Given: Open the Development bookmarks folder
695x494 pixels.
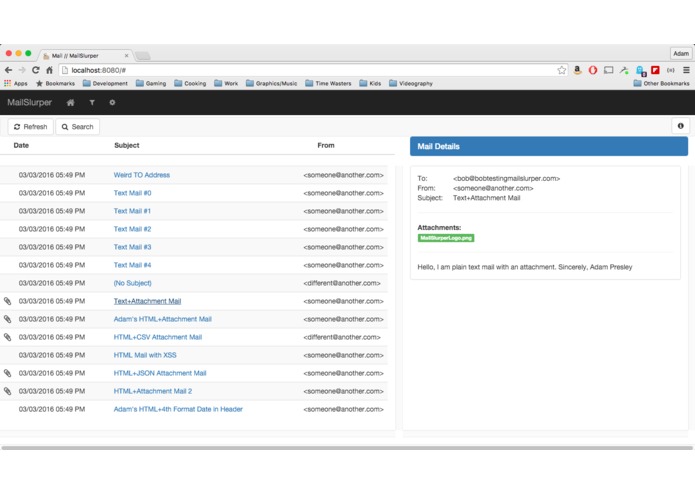Looking at the screenshot, I should [x=105, y=83].
